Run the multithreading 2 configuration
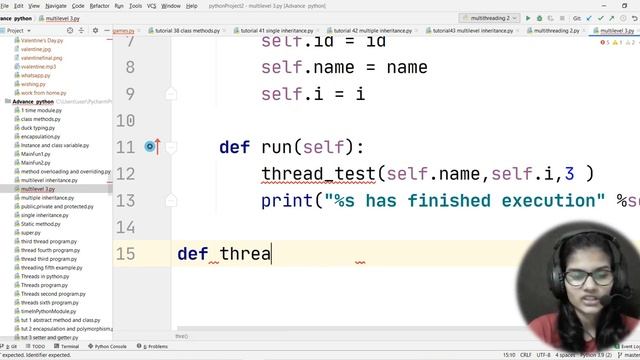Image resolution: width=640 pixels, height=360 pixels. pyautogui.click(x=528, y=18)
